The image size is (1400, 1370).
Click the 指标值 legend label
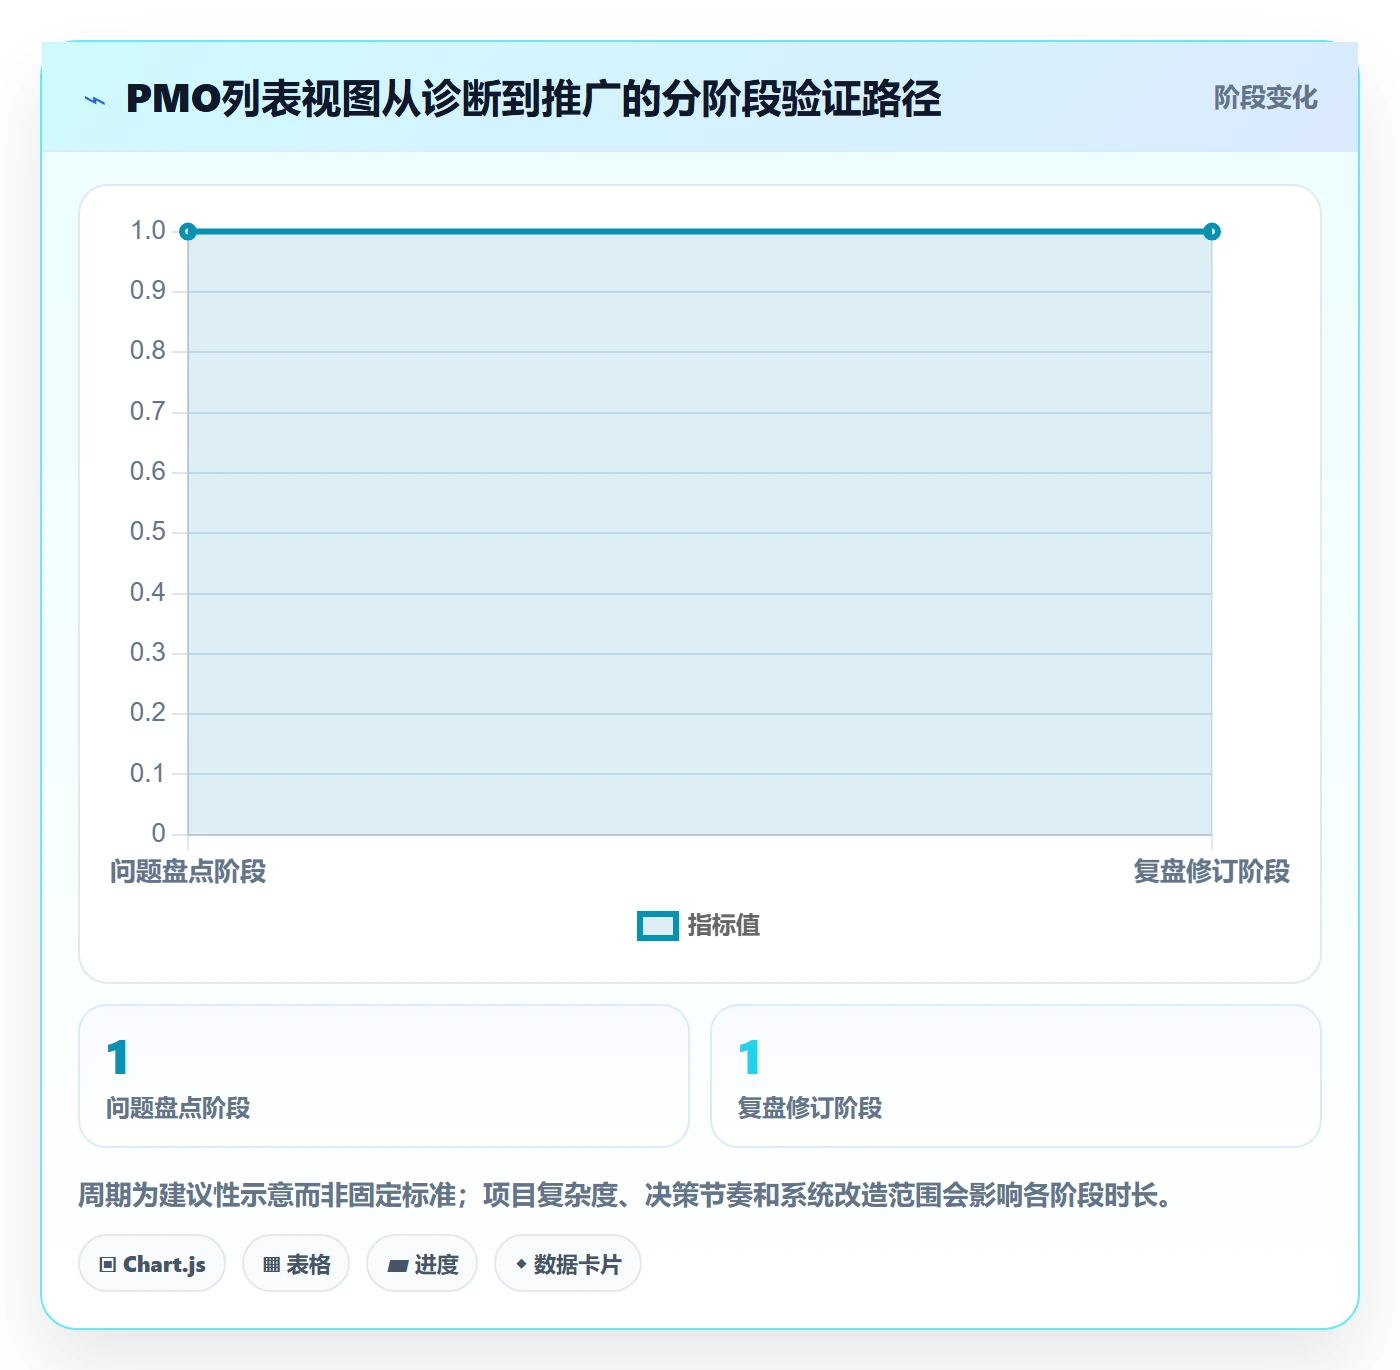point(724,926)
